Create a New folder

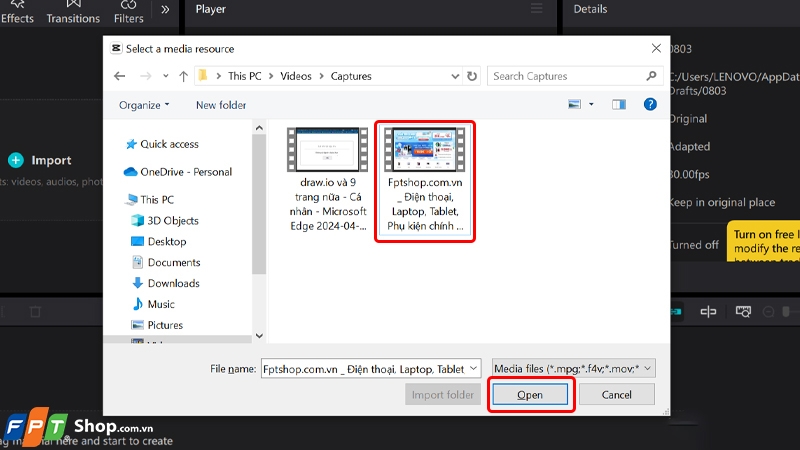[x=221, y=105]
